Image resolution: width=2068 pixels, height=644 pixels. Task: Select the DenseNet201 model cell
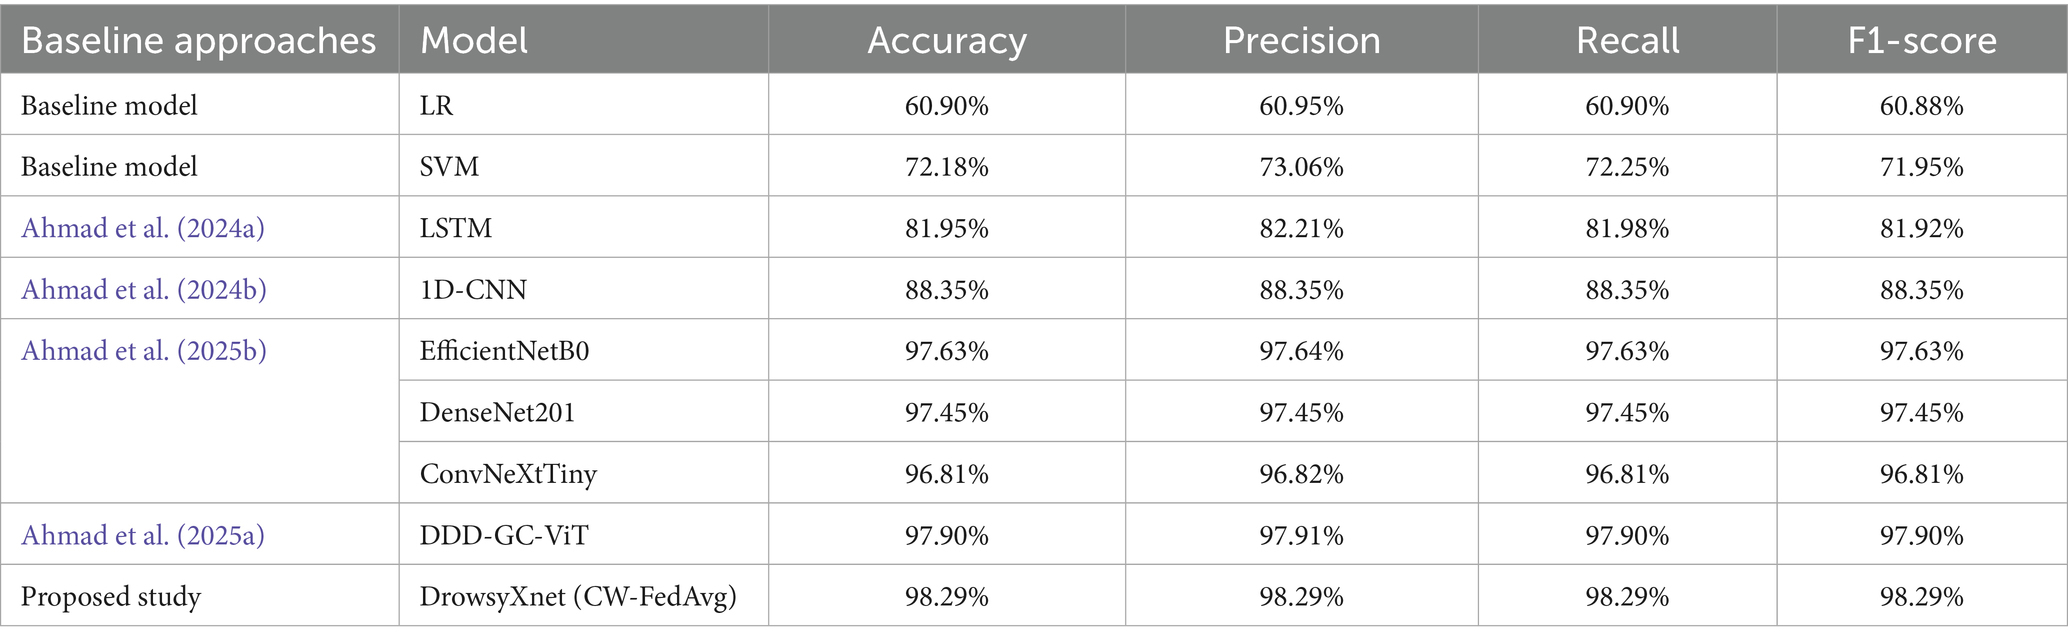click(497, 413)
